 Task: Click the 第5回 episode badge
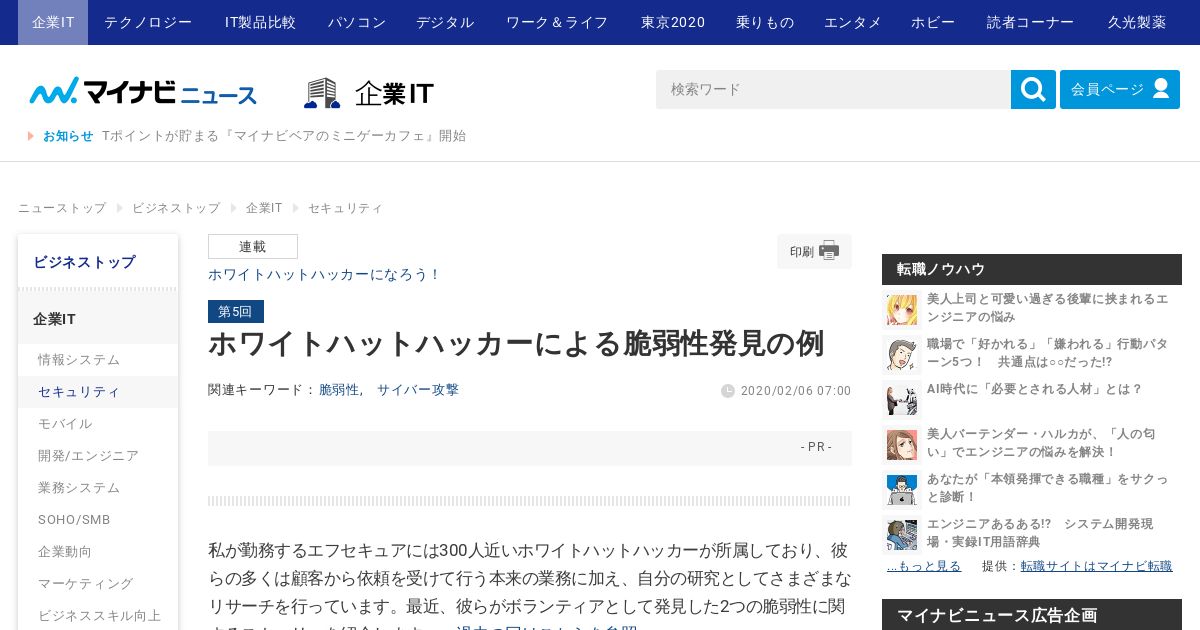(236, 311)
